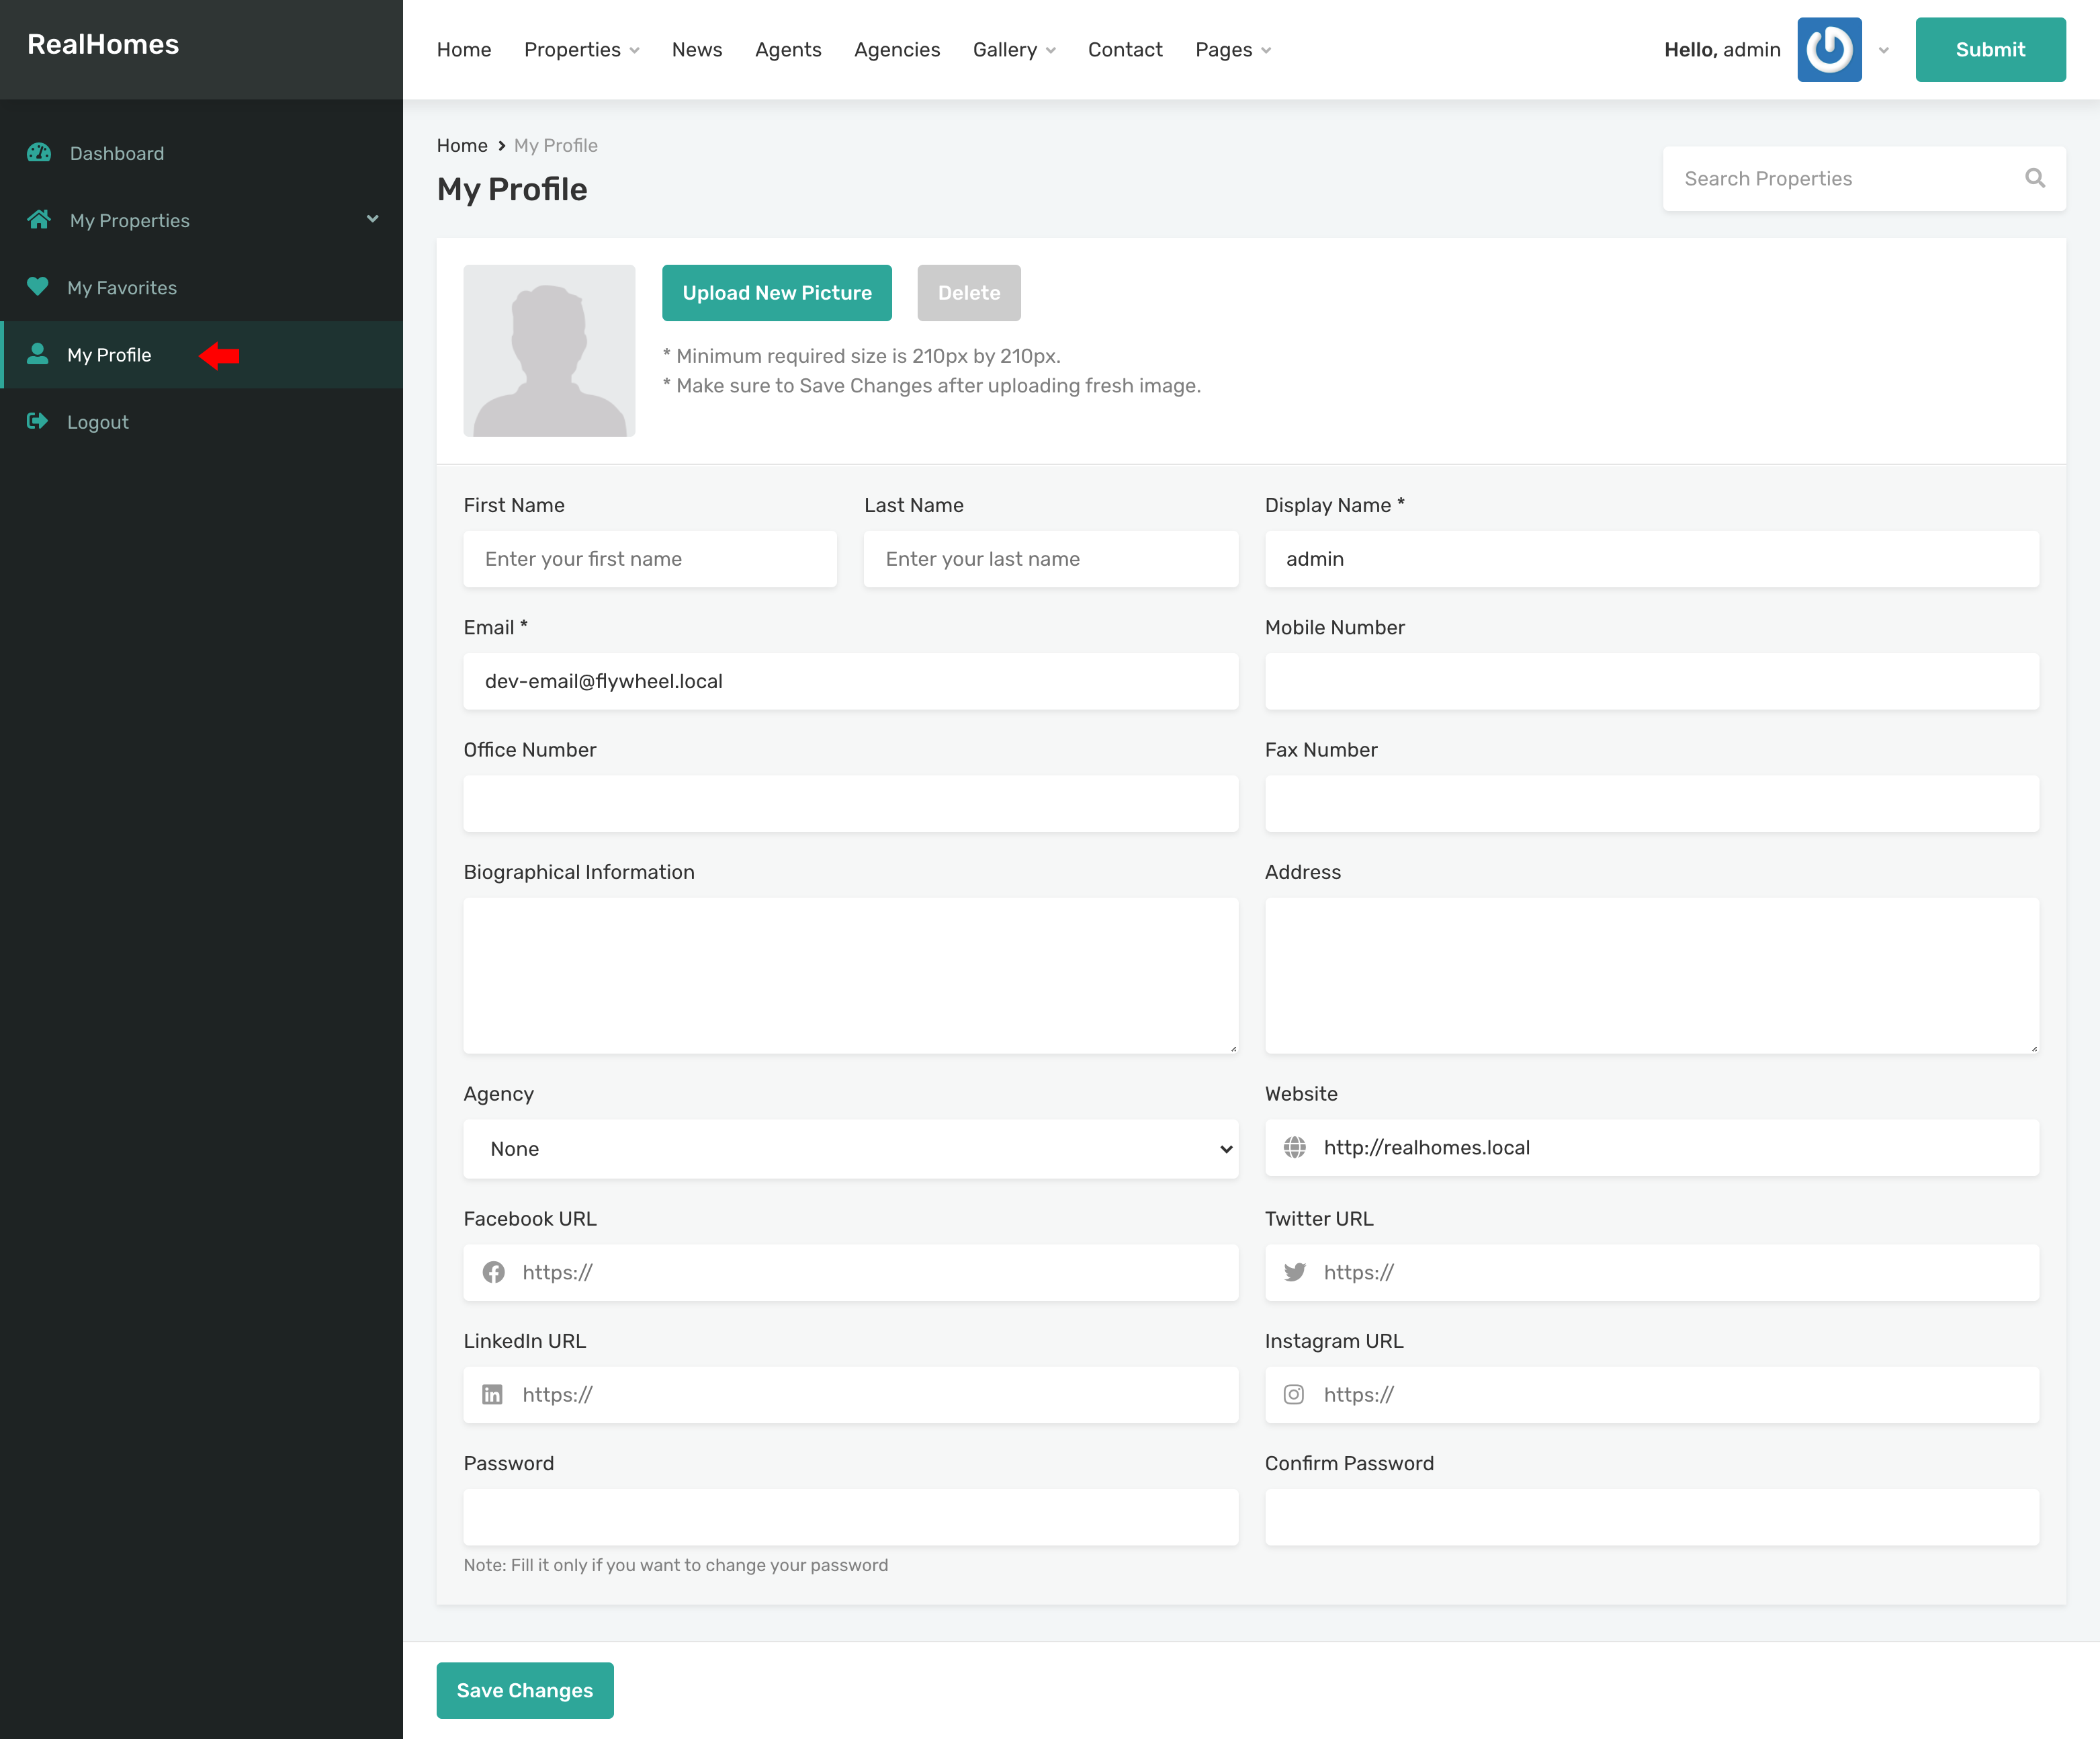Image resolution: width=2100 pixels, height=1739 pixels.
Task: Click the Last Name input
Action: point(1051,559)
